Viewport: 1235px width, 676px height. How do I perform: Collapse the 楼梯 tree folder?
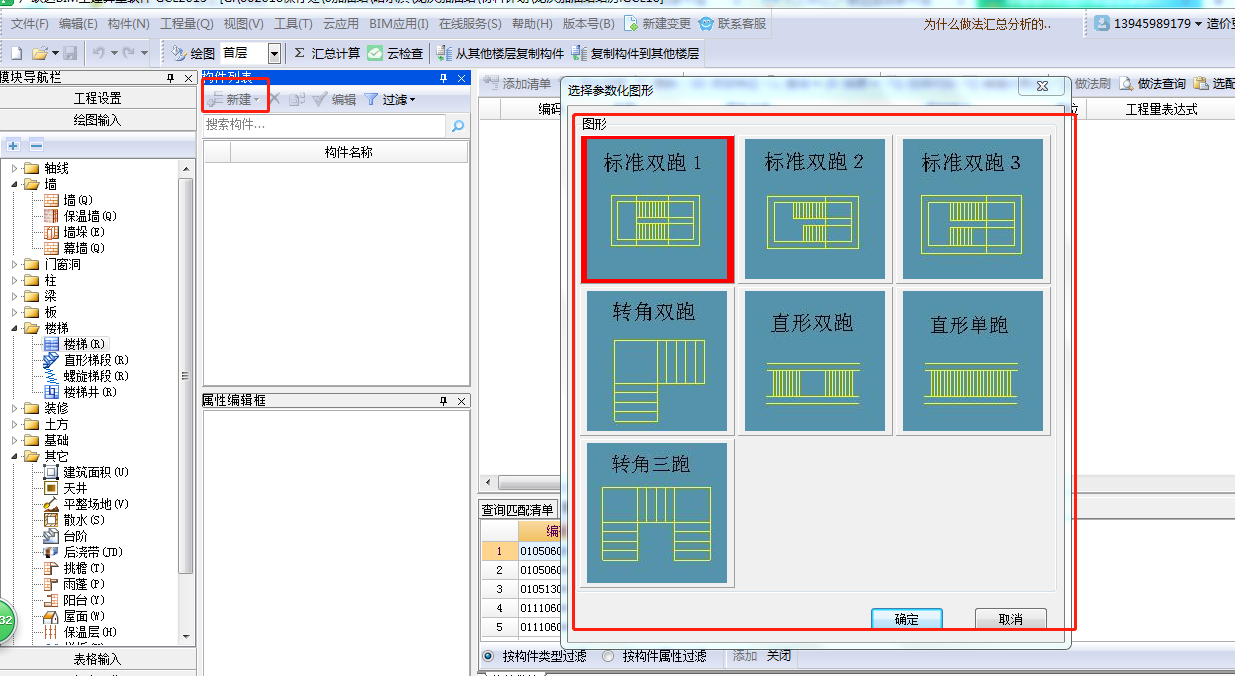pyautogui.click(x=15, y=328)
